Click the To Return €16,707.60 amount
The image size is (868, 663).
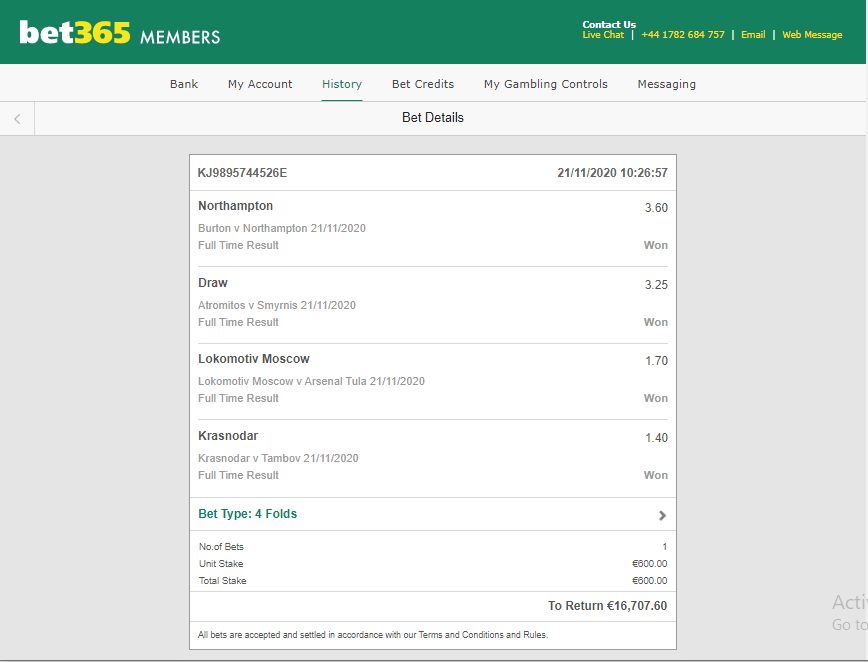point(607,606)
